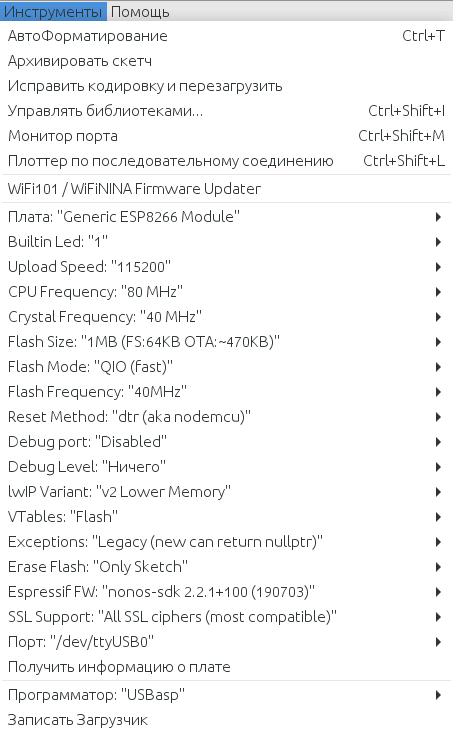
Task: Open the Flash Mode QIO submenu
Action: click(x=226, y=367)
